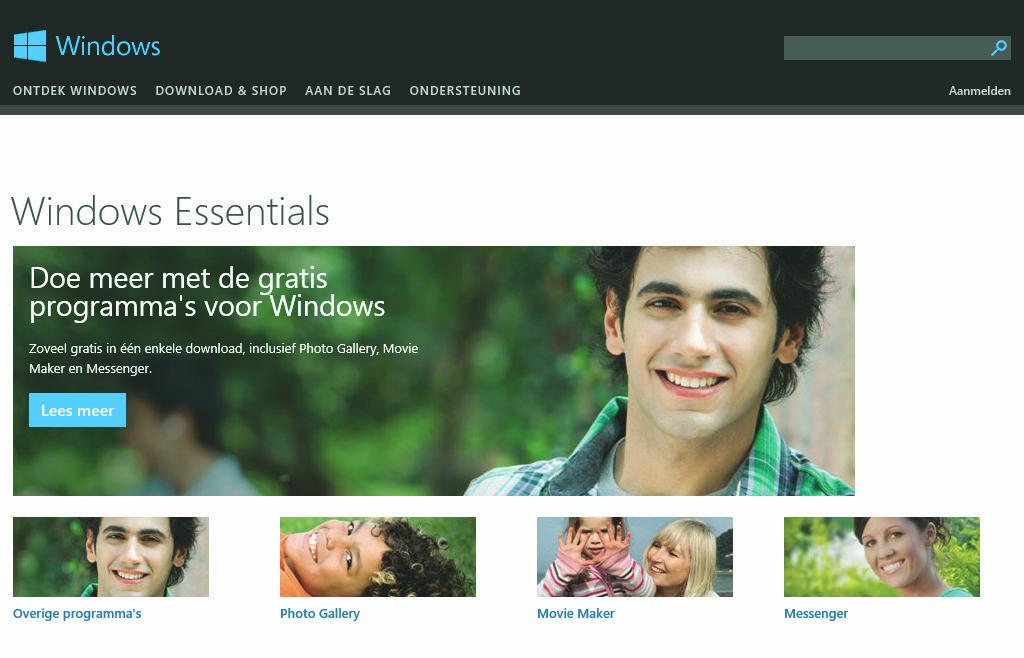1024x658 pixels.
Task: Open the Messenger text link
Action: 816,614
